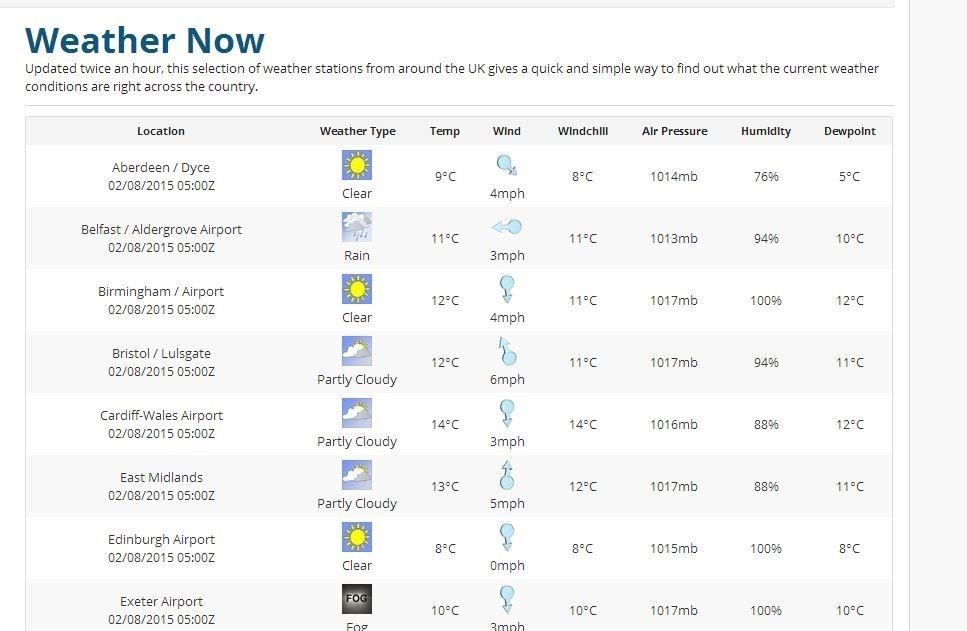This screenshot has width=967, height=631.
Task: Click the wind direction arrow in Birmingham row
Action: (507, 289)
